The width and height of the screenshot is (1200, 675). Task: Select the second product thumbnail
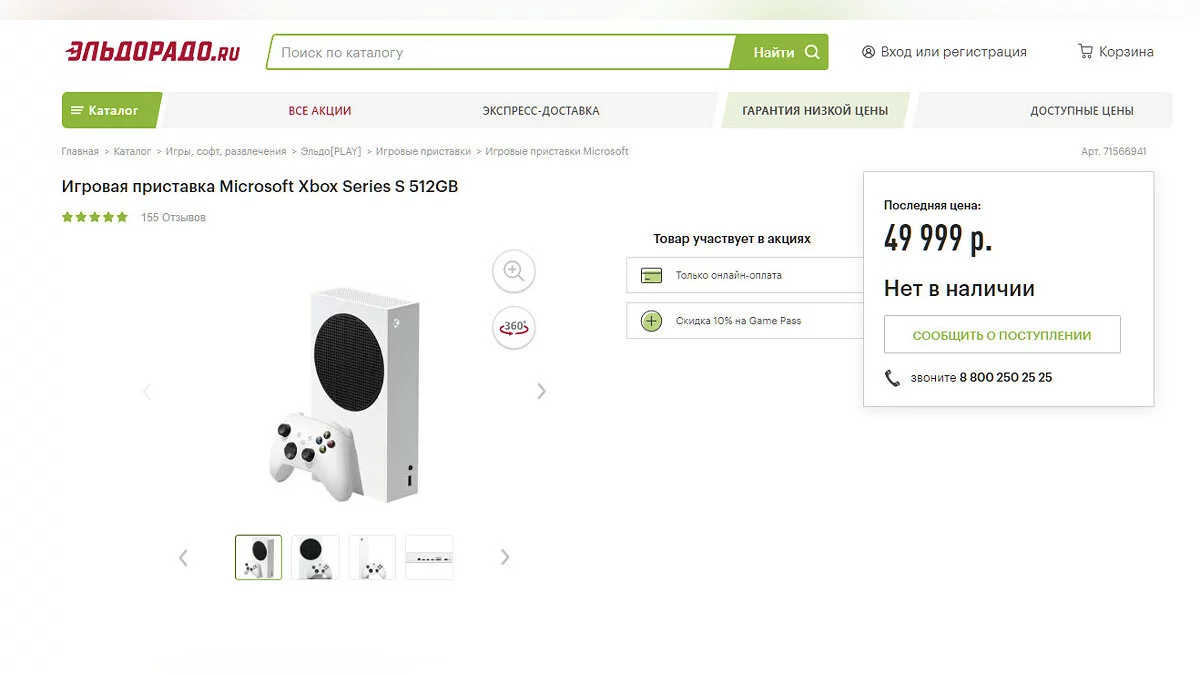click(x=315, y=557)
